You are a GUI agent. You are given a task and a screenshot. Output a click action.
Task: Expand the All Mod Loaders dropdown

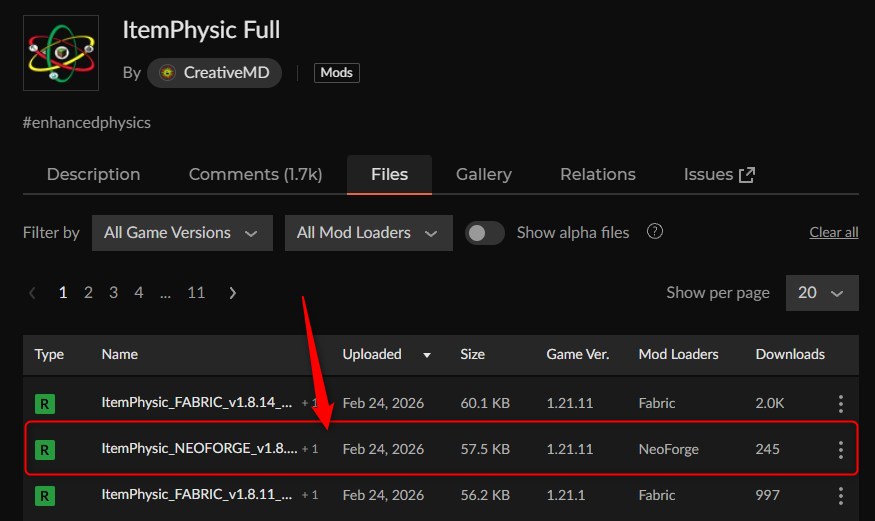click(368, 233)
